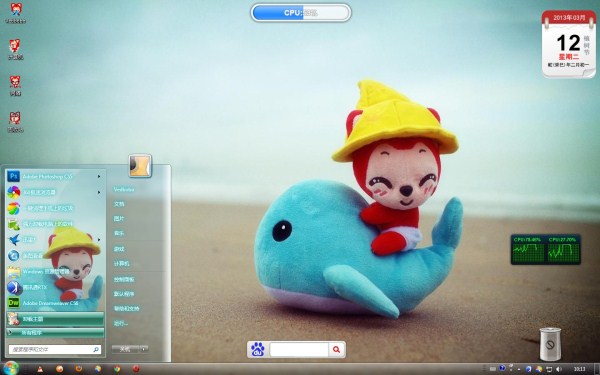Click the Baidu paw logo icon
Screen dimensions: 600x375
click(x=258, y=349)
